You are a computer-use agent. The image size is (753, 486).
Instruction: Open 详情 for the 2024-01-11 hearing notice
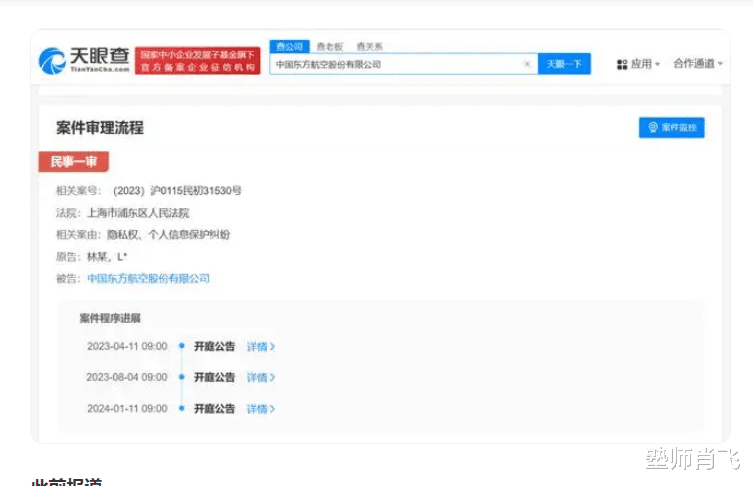point(261,409)
